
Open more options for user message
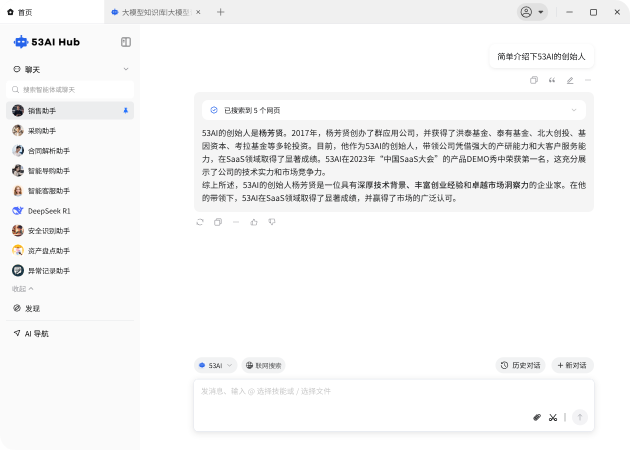coord(588,80)
